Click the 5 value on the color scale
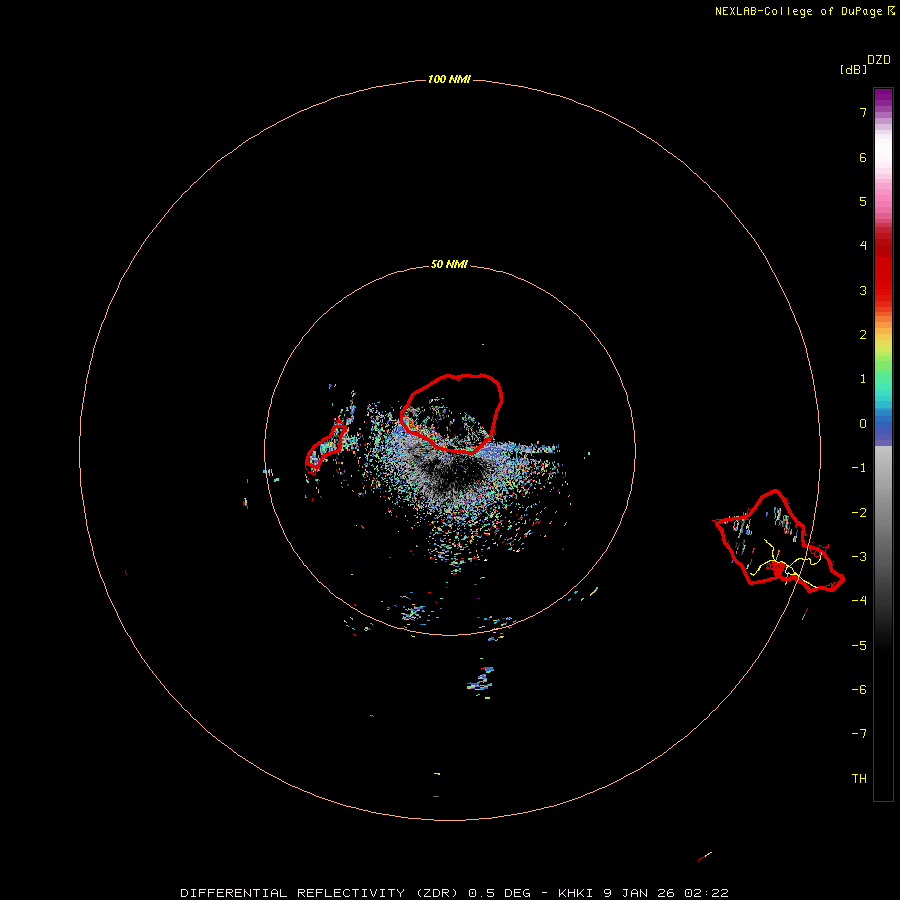900x900 pixels. click(x=863, y=201)
